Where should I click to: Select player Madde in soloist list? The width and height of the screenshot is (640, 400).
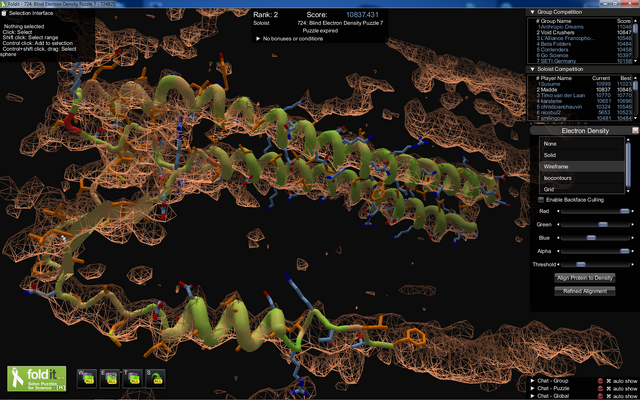click(548, 89)
